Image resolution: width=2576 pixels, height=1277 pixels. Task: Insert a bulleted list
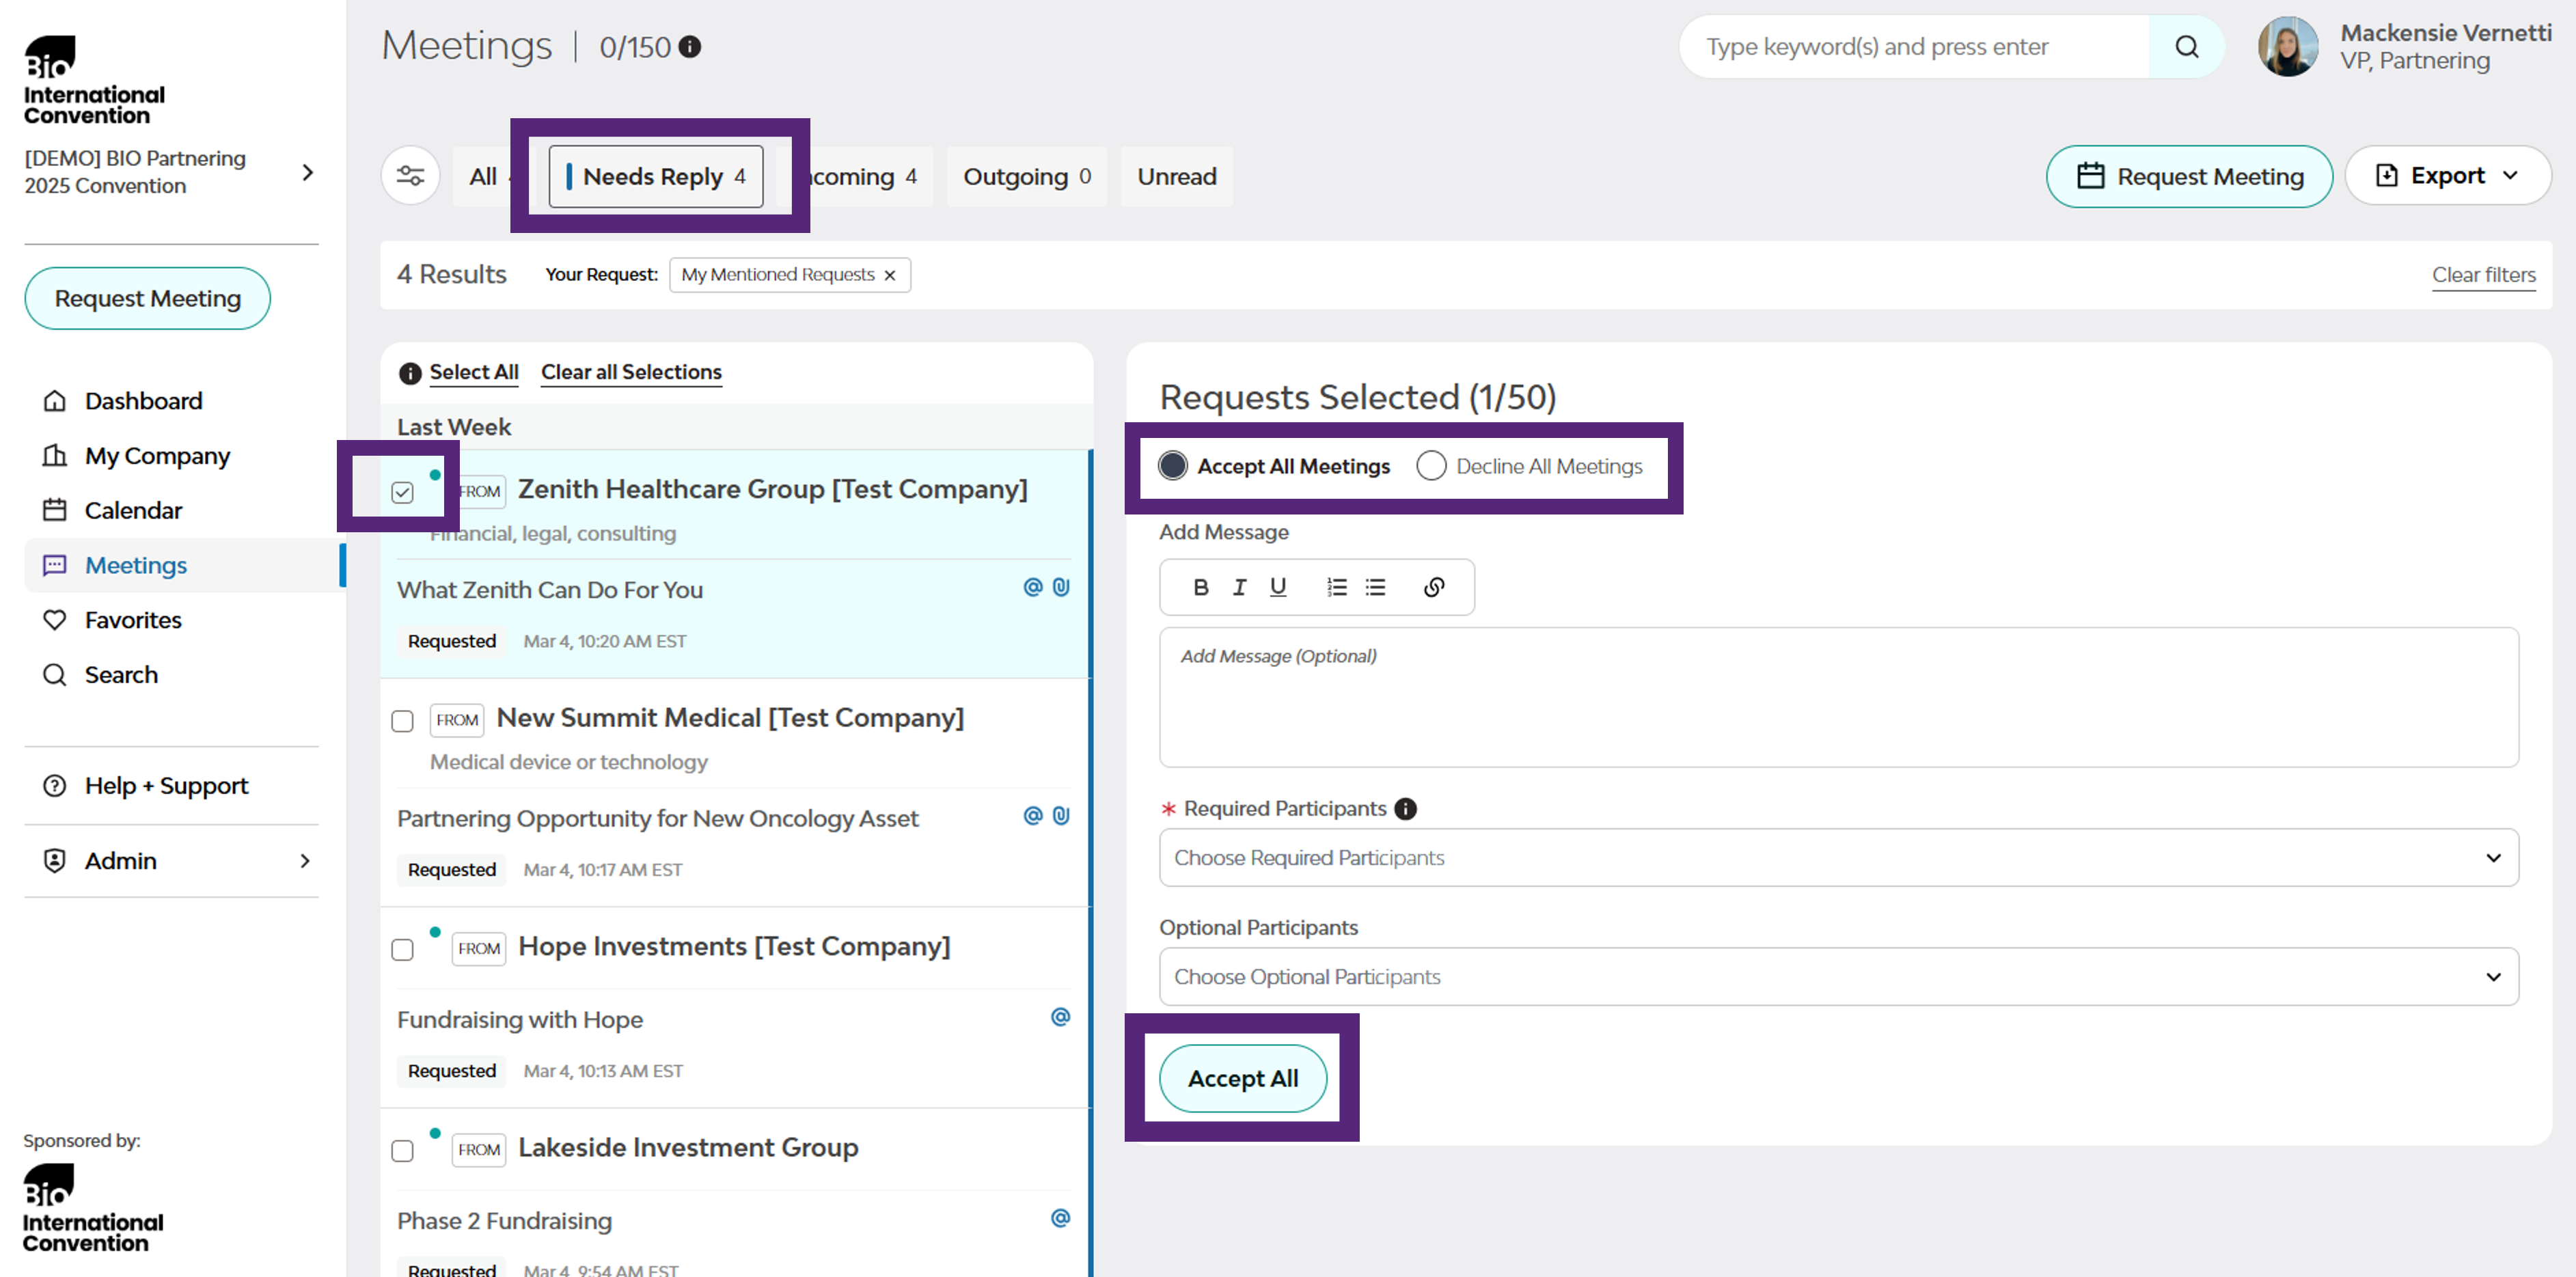tap(1375, 587)
